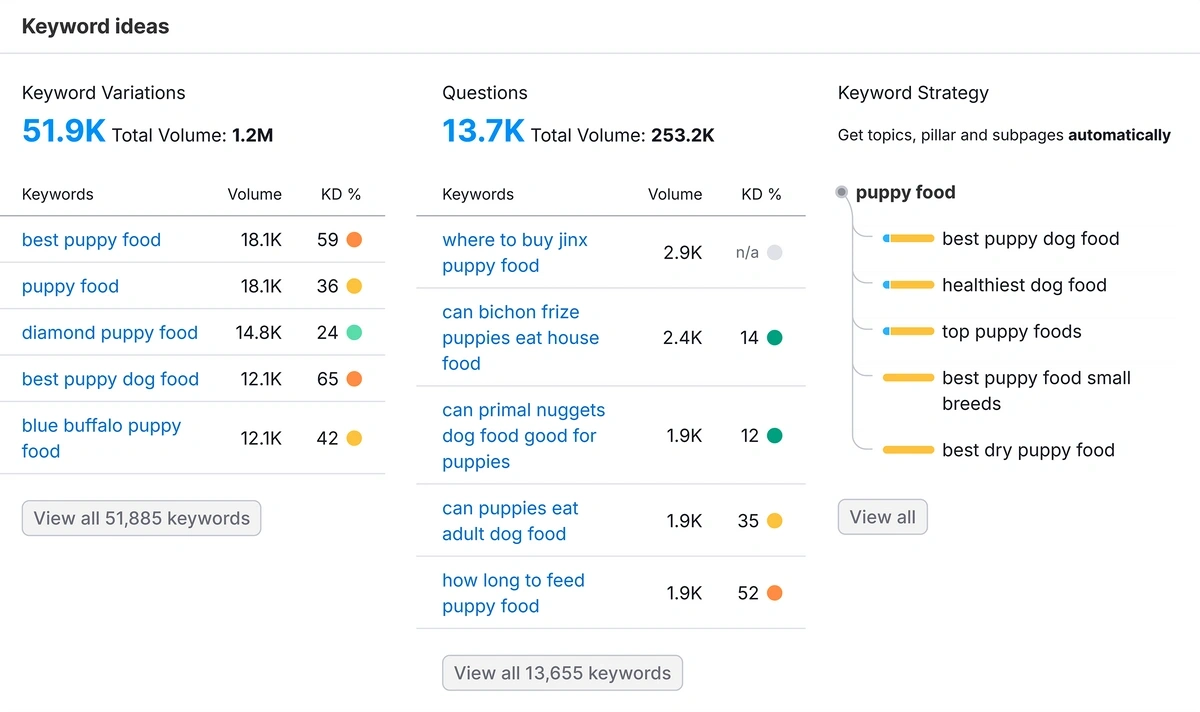Click the 13.7K questions count

(483, 131)
